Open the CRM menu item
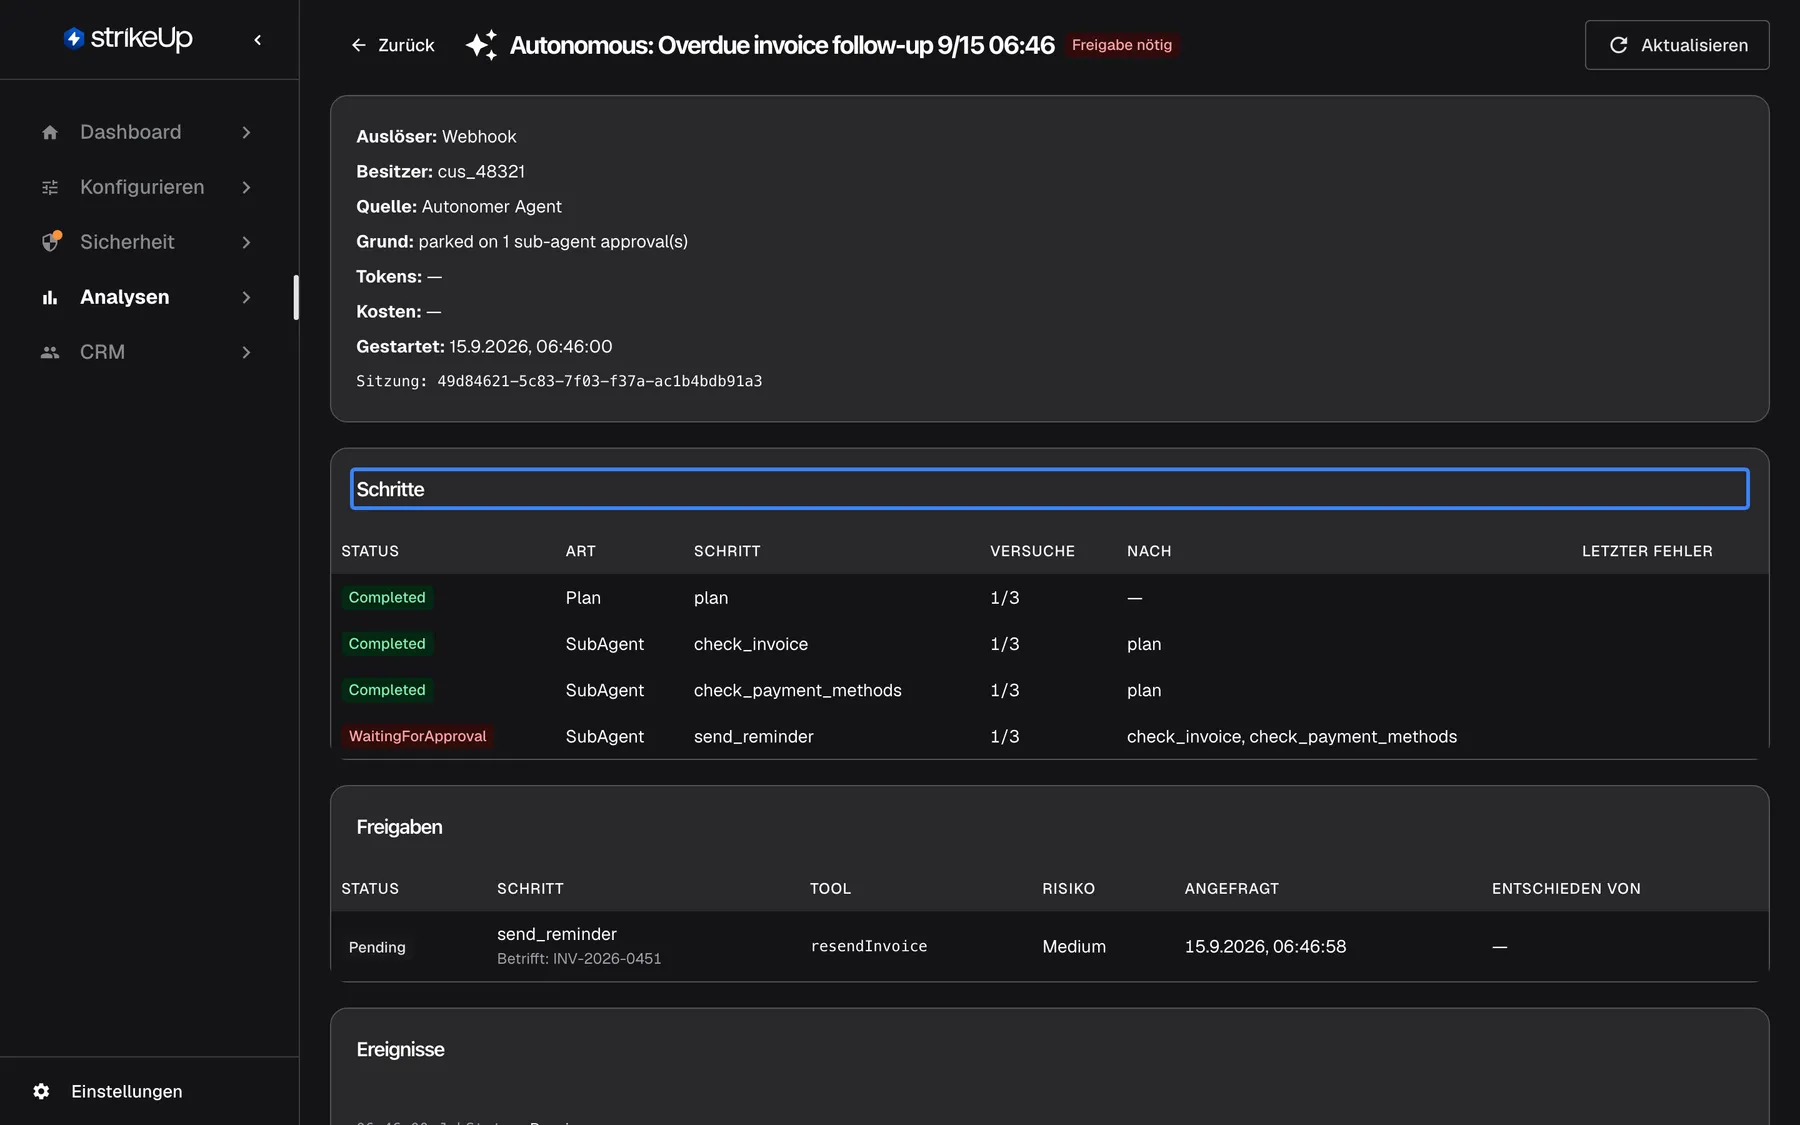Viewport: 1800px width, 1125px height. click(x=148, y=352)
